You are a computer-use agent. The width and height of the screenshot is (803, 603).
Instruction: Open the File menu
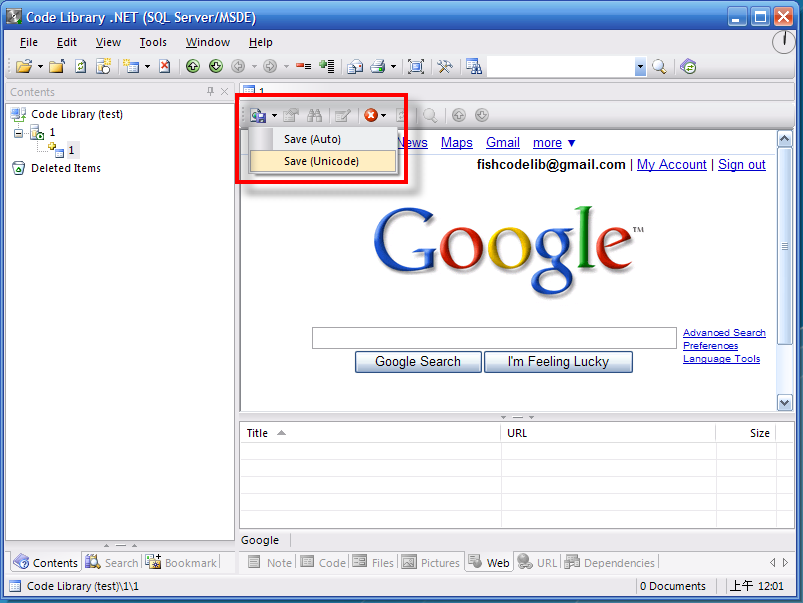(29, 42)
